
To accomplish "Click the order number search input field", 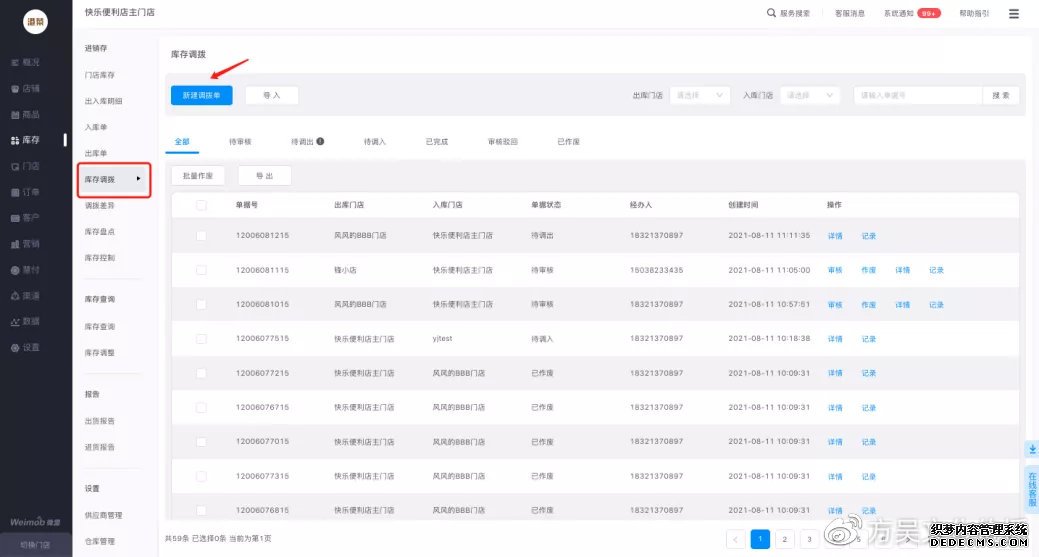I will click(918, 95).
